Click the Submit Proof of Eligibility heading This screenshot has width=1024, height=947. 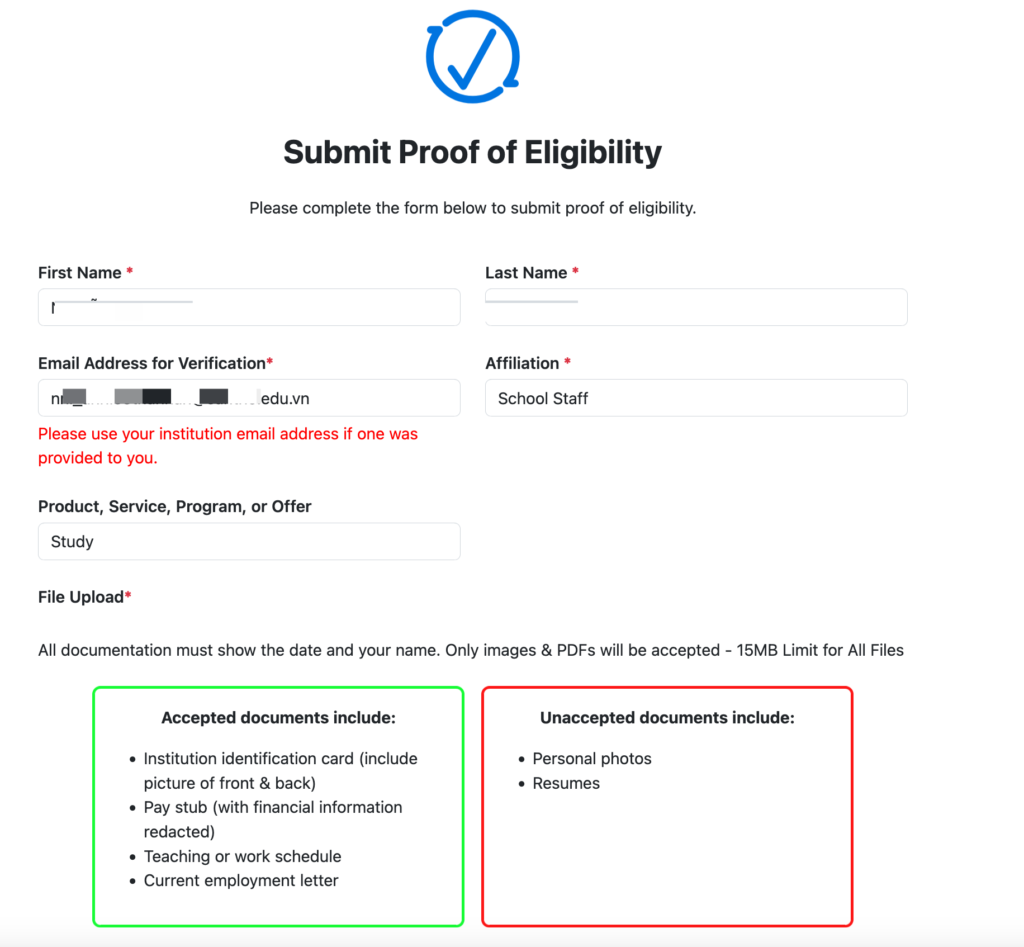click(x=472, y=152)
